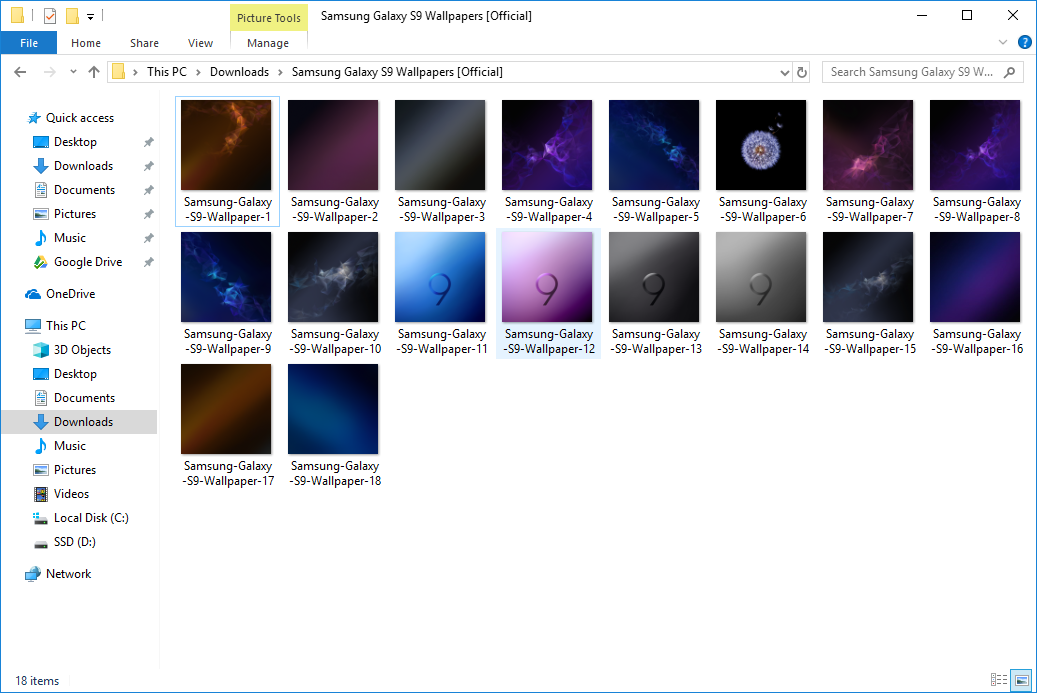
Task: Go up one folder level
Action: [x=94, y=72]
